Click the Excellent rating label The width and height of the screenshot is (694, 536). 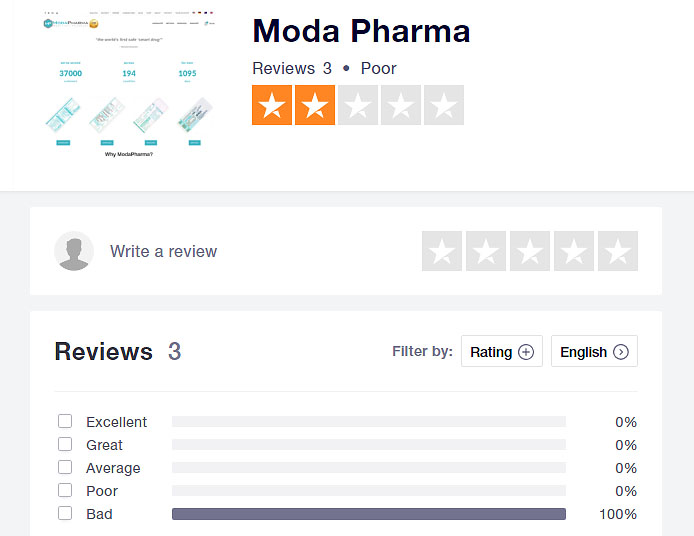(x=116, y=422)
